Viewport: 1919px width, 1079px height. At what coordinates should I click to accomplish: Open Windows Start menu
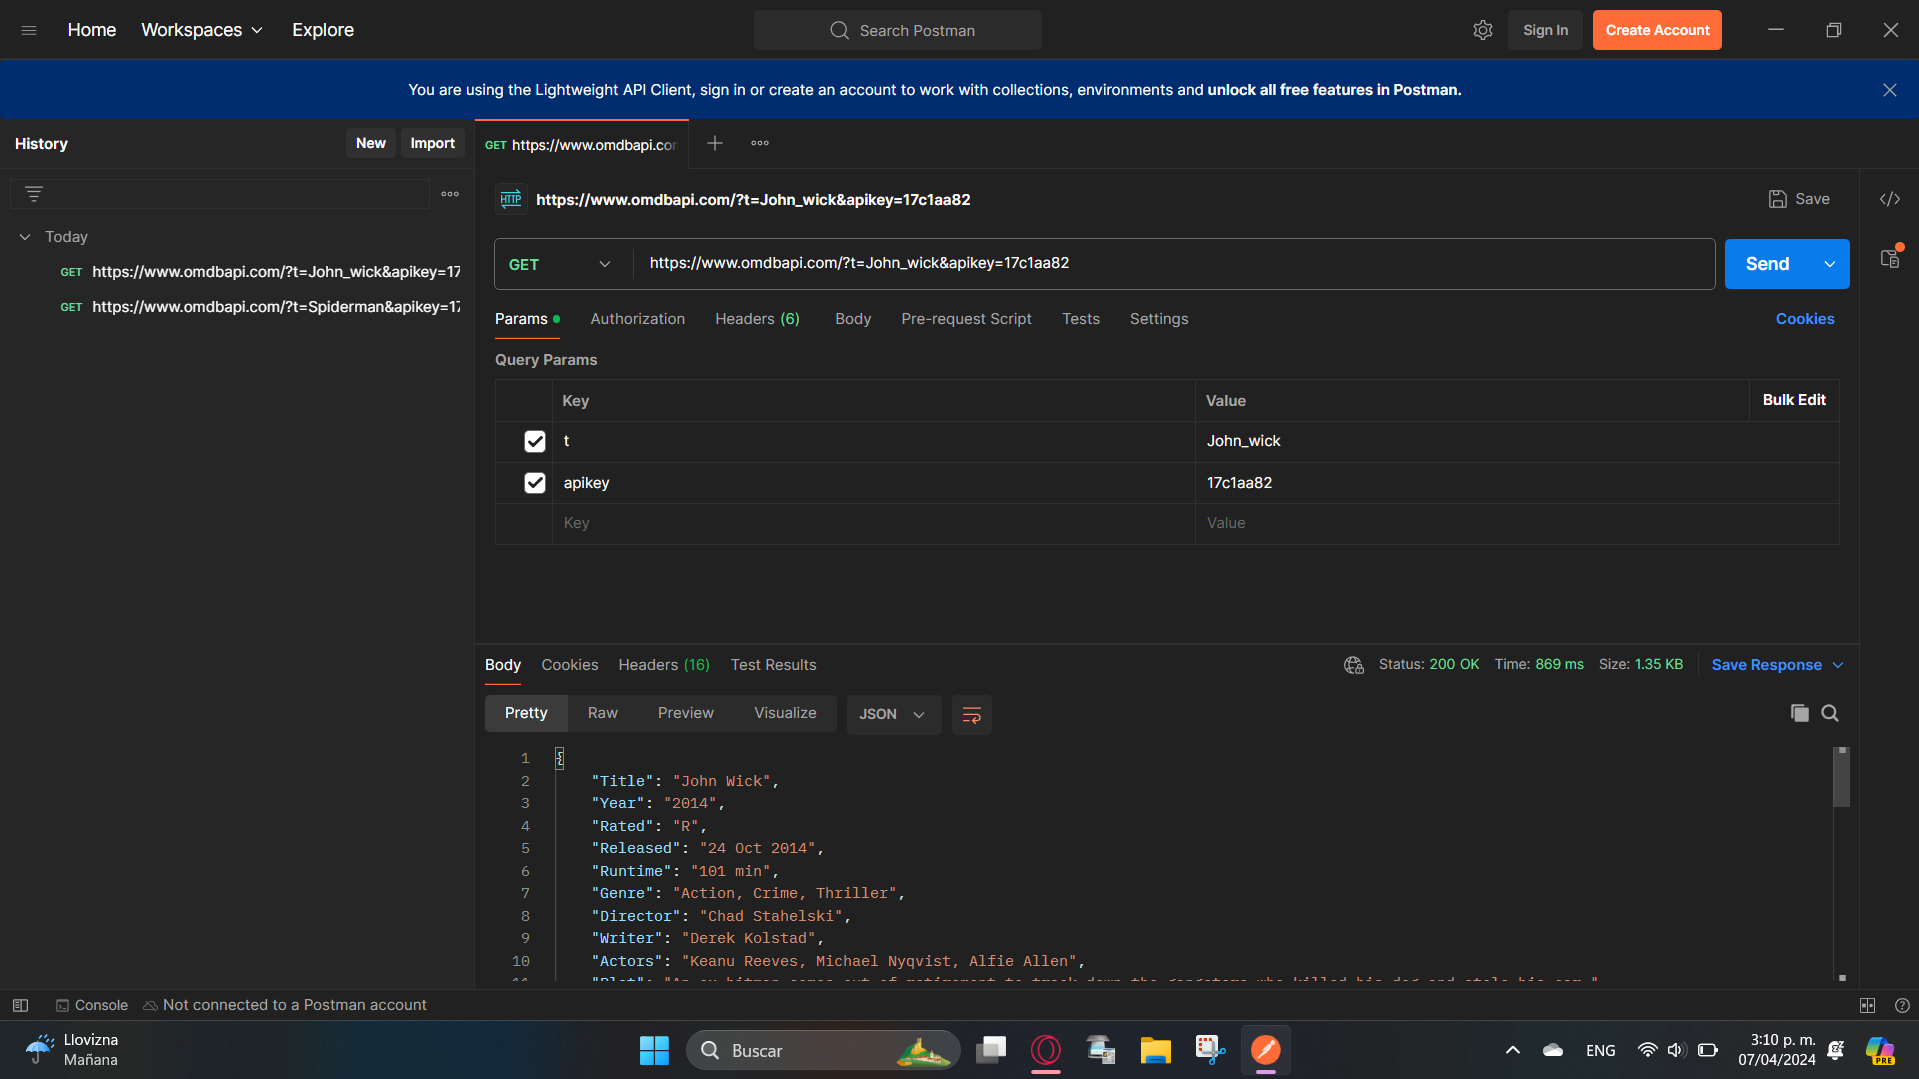(654, 1050)
